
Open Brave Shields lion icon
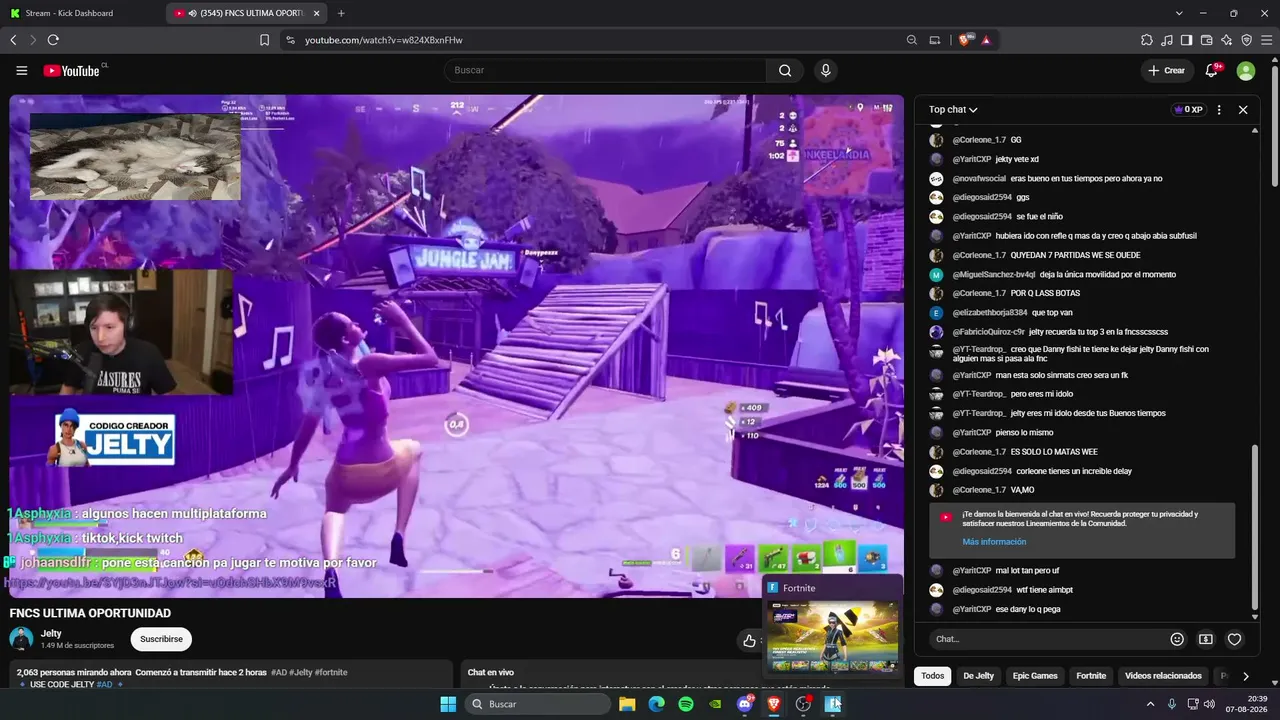point(965,40)
